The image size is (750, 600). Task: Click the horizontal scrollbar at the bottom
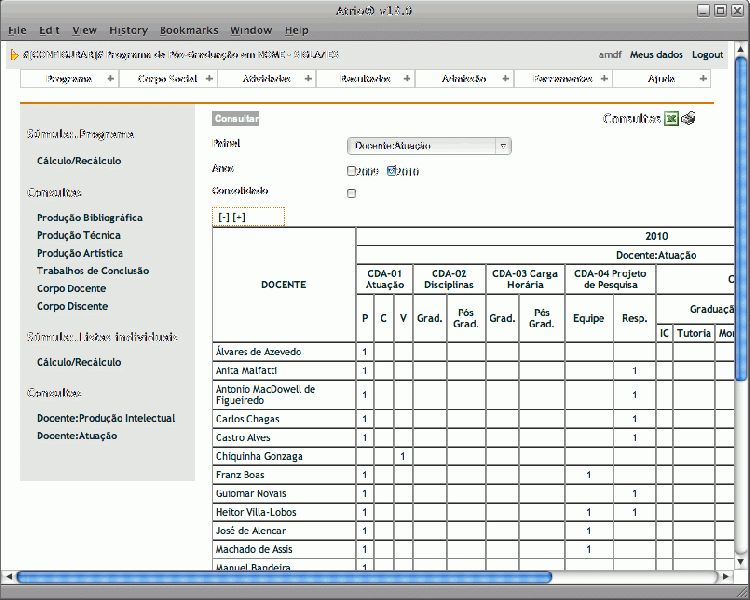pyautogui.click(x=285, y=577)
